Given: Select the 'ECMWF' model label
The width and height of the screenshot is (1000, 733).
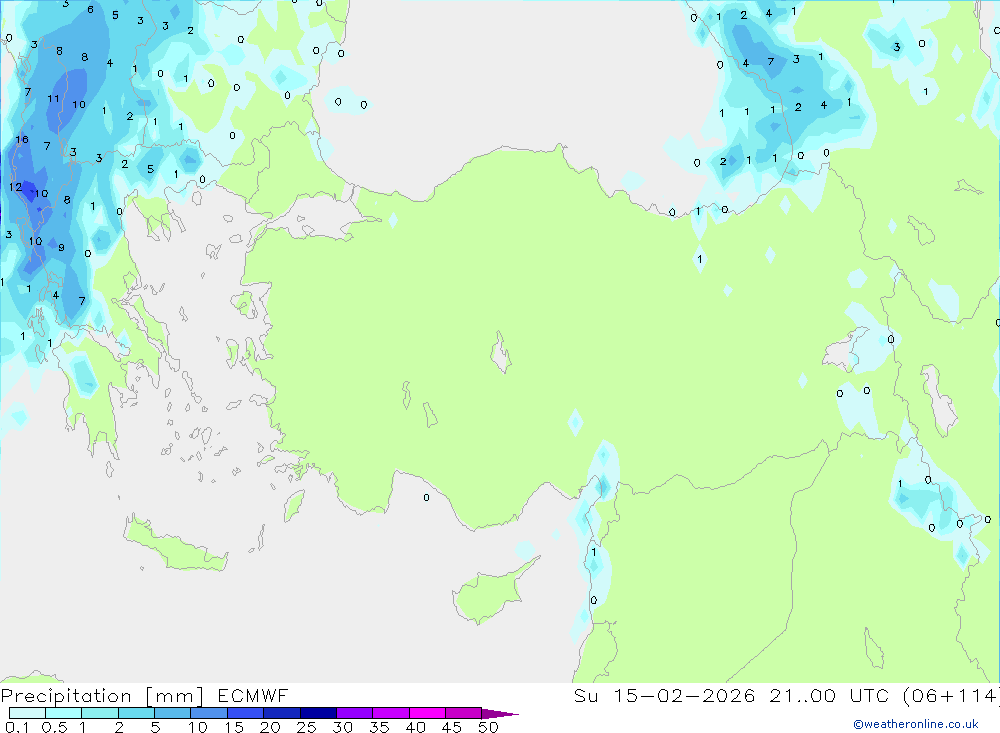Looking at the screenshot, I should [x=253, y=696].
